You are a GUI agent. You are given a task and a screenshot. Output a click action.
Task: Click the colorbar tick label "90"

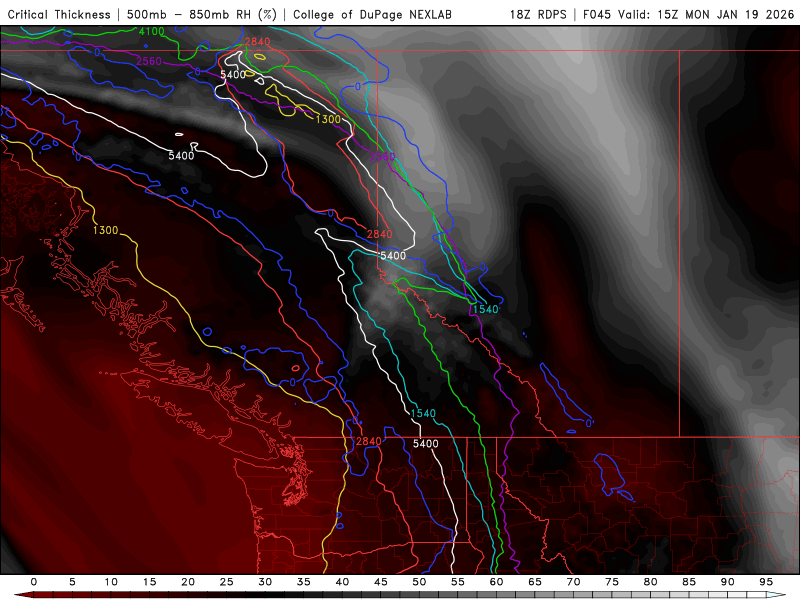728,582
